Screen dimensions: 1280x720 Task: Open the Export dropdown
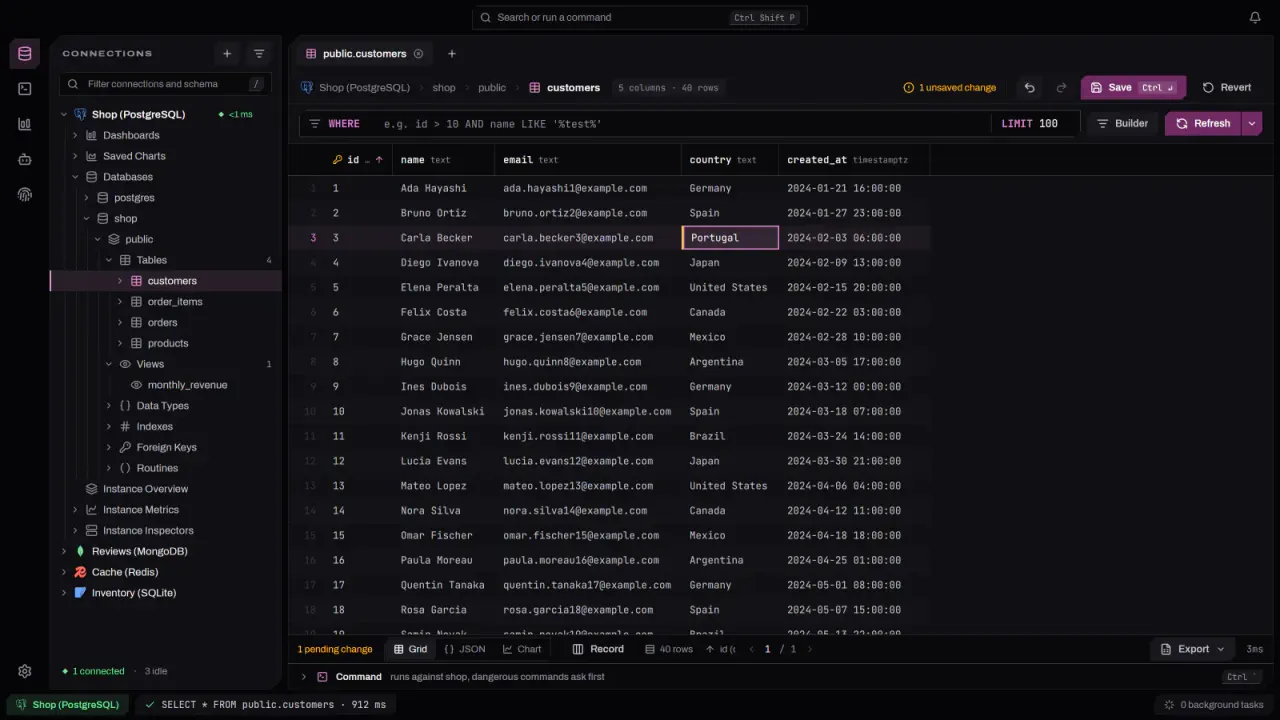(x=1193, y=649)
